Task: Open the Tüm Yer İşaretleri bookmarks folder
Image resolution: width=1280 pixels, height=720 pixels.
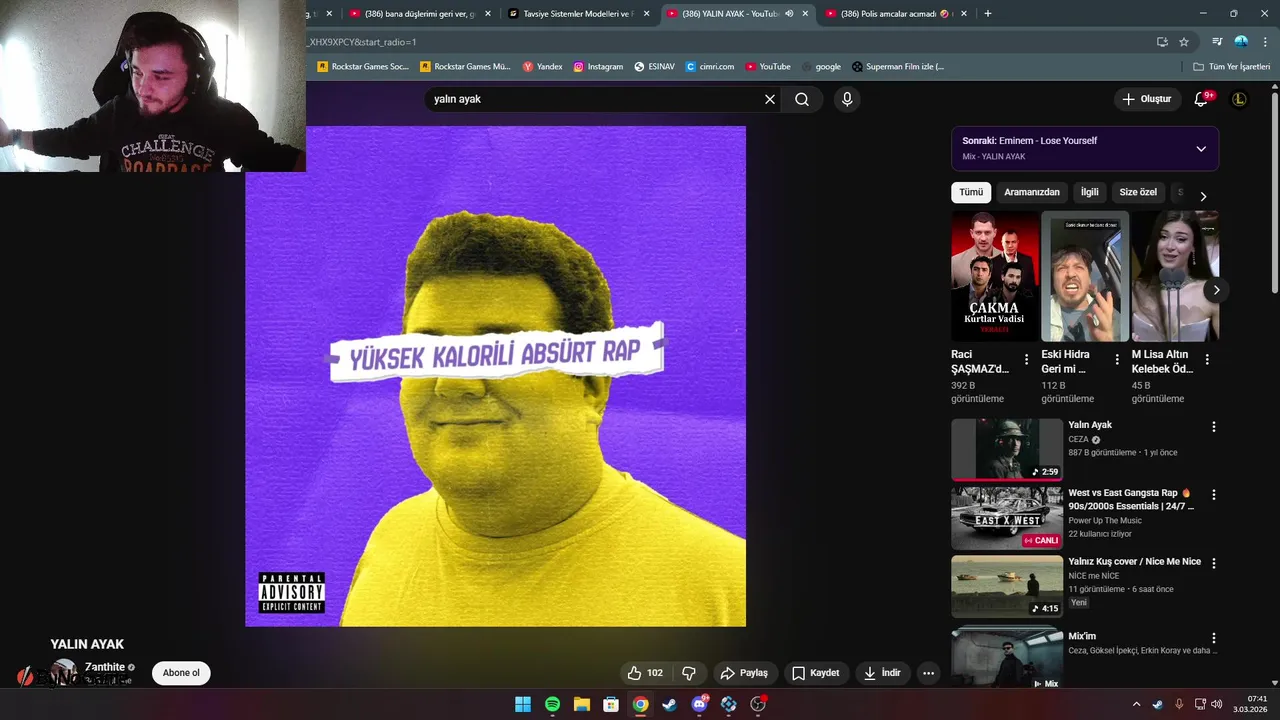Action: tap(1231, 67)
